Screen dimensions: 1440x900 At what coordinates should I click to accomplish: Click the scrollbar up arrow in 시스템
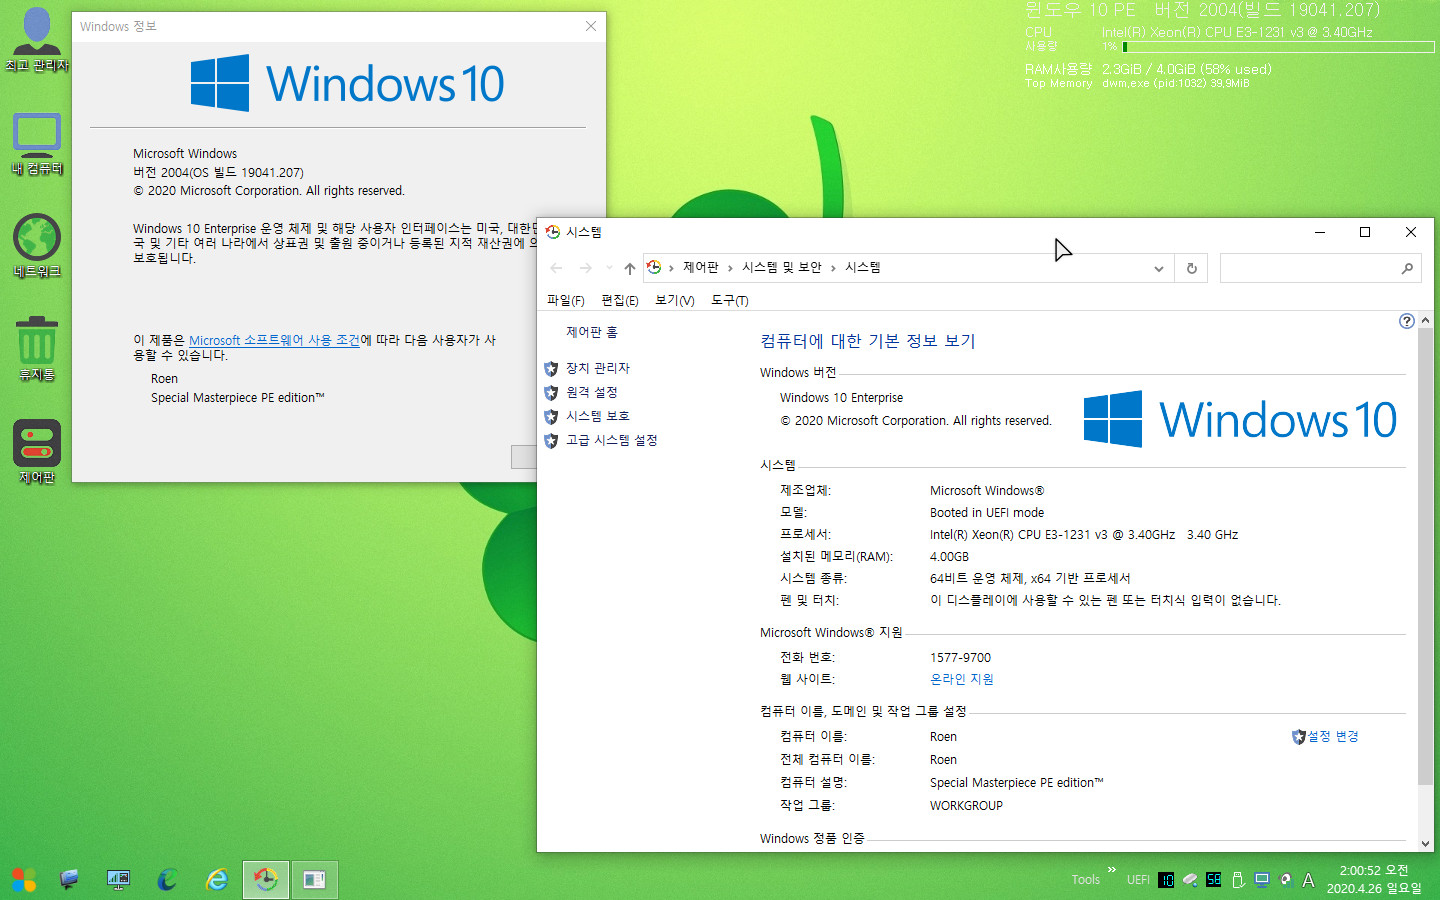coord(1425,320)
